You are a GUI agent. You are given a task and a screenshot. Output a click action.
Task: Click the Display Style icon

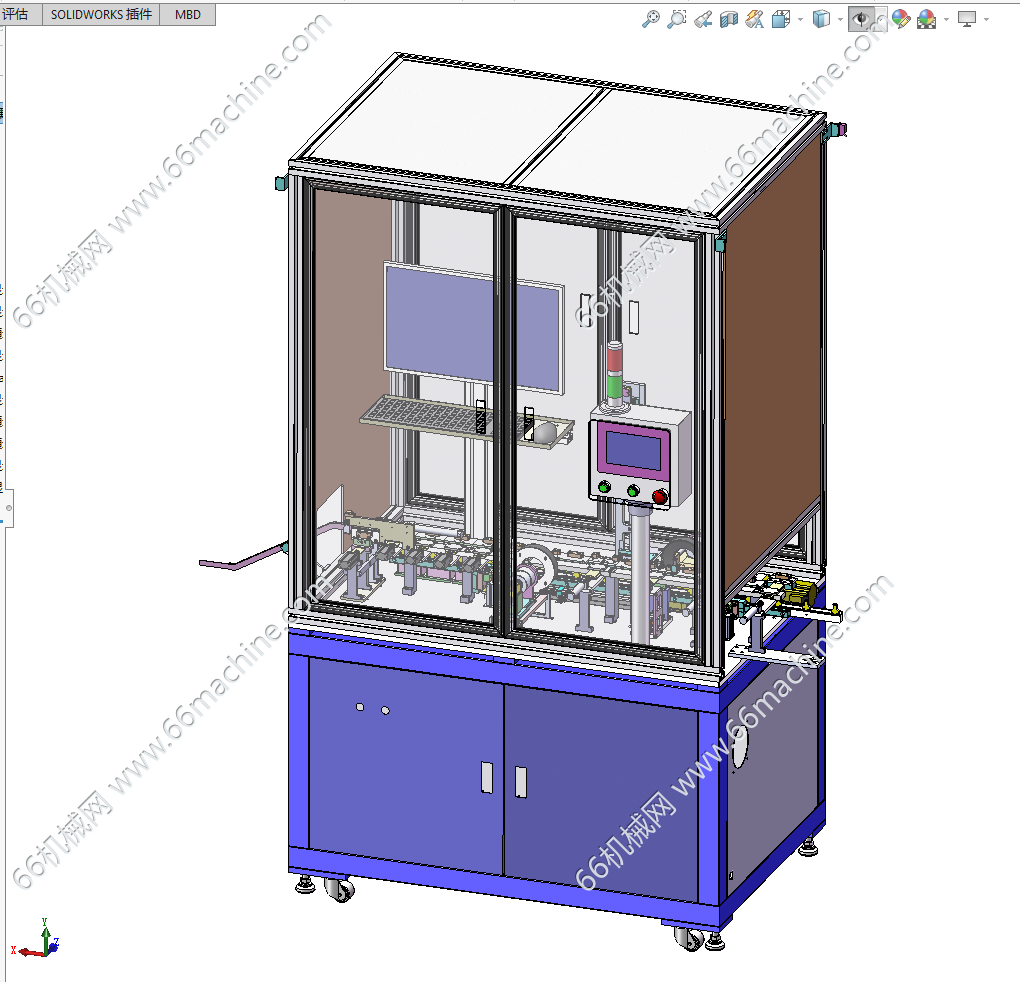[x=822, y=20]
